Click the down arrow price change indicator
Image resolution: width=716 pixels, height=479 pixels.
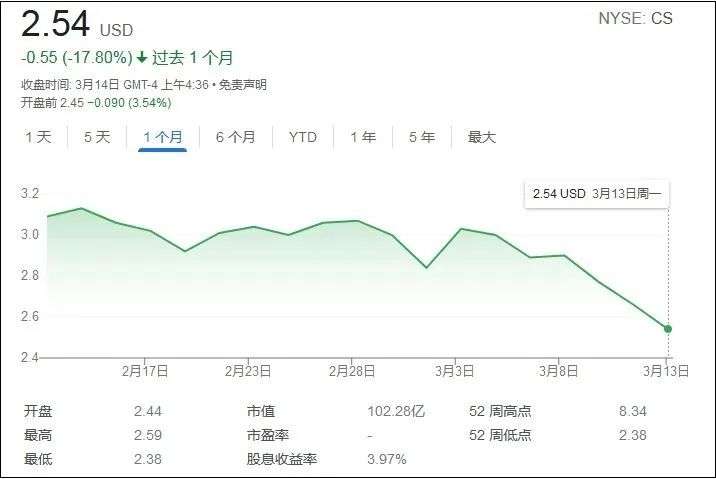click(141, 58)
